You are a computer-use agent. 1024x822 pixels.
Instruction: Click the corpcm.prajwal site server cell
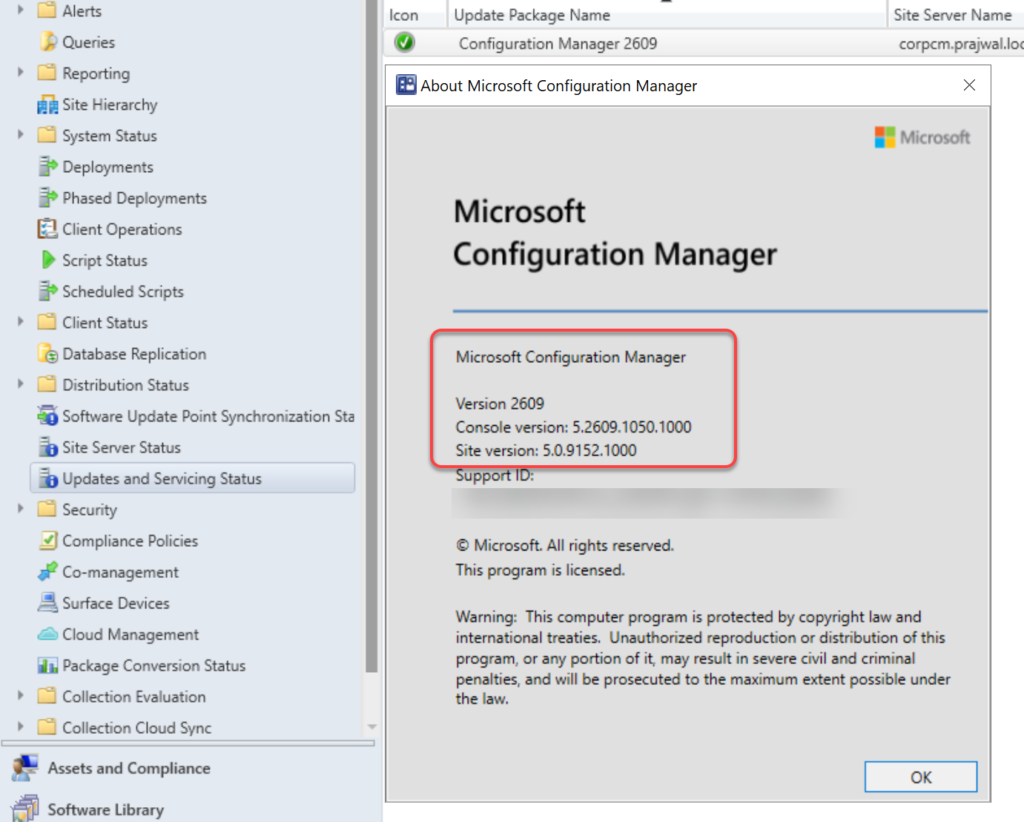[x=960, y=44]
